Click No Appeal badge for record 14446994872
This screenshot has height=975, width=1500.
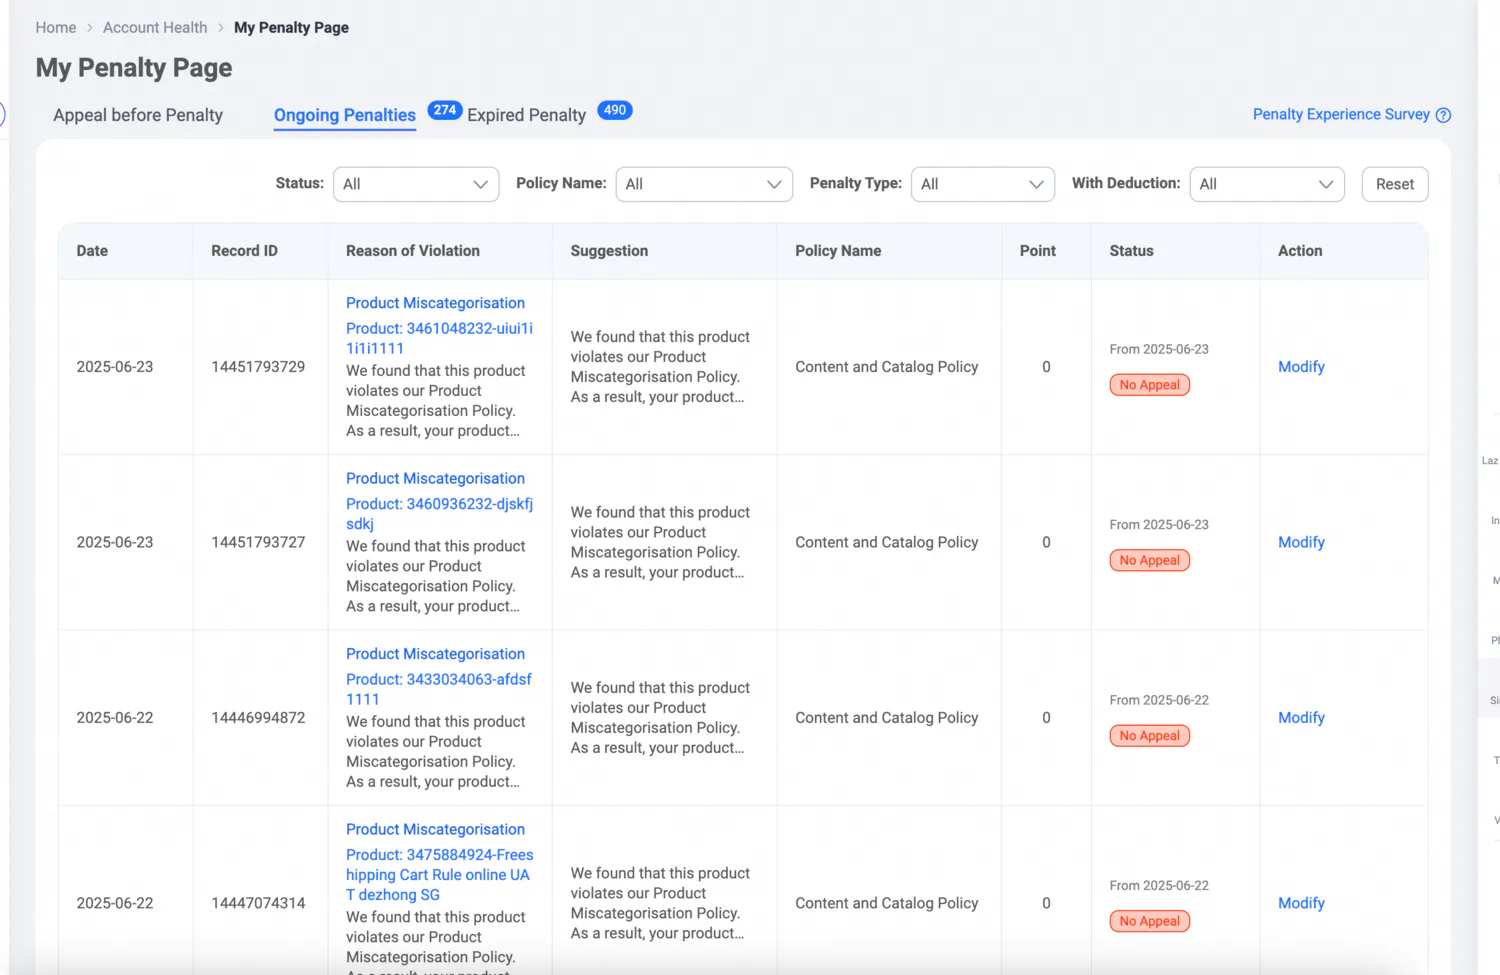(x=1149, y=736)
